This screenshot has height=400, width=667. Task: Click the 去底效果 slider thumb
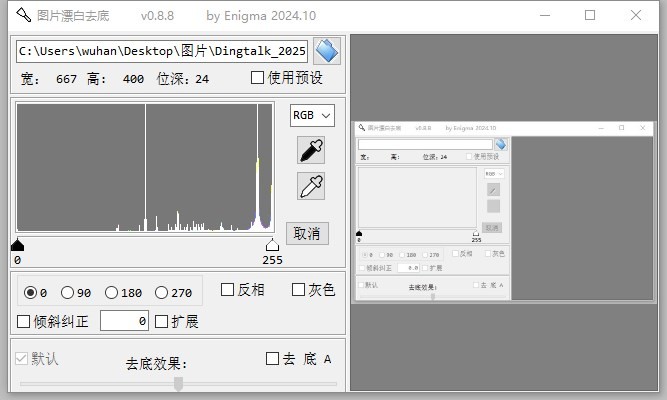coord(179,383)
